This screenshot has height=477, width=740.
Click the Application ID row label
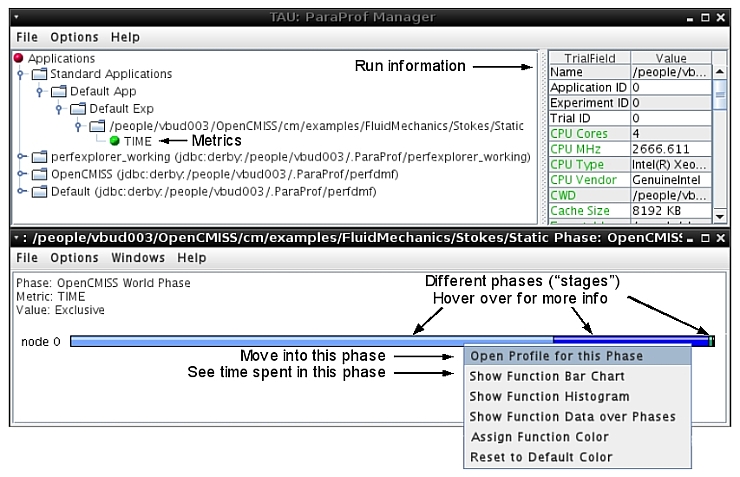(x=589, y=87)
